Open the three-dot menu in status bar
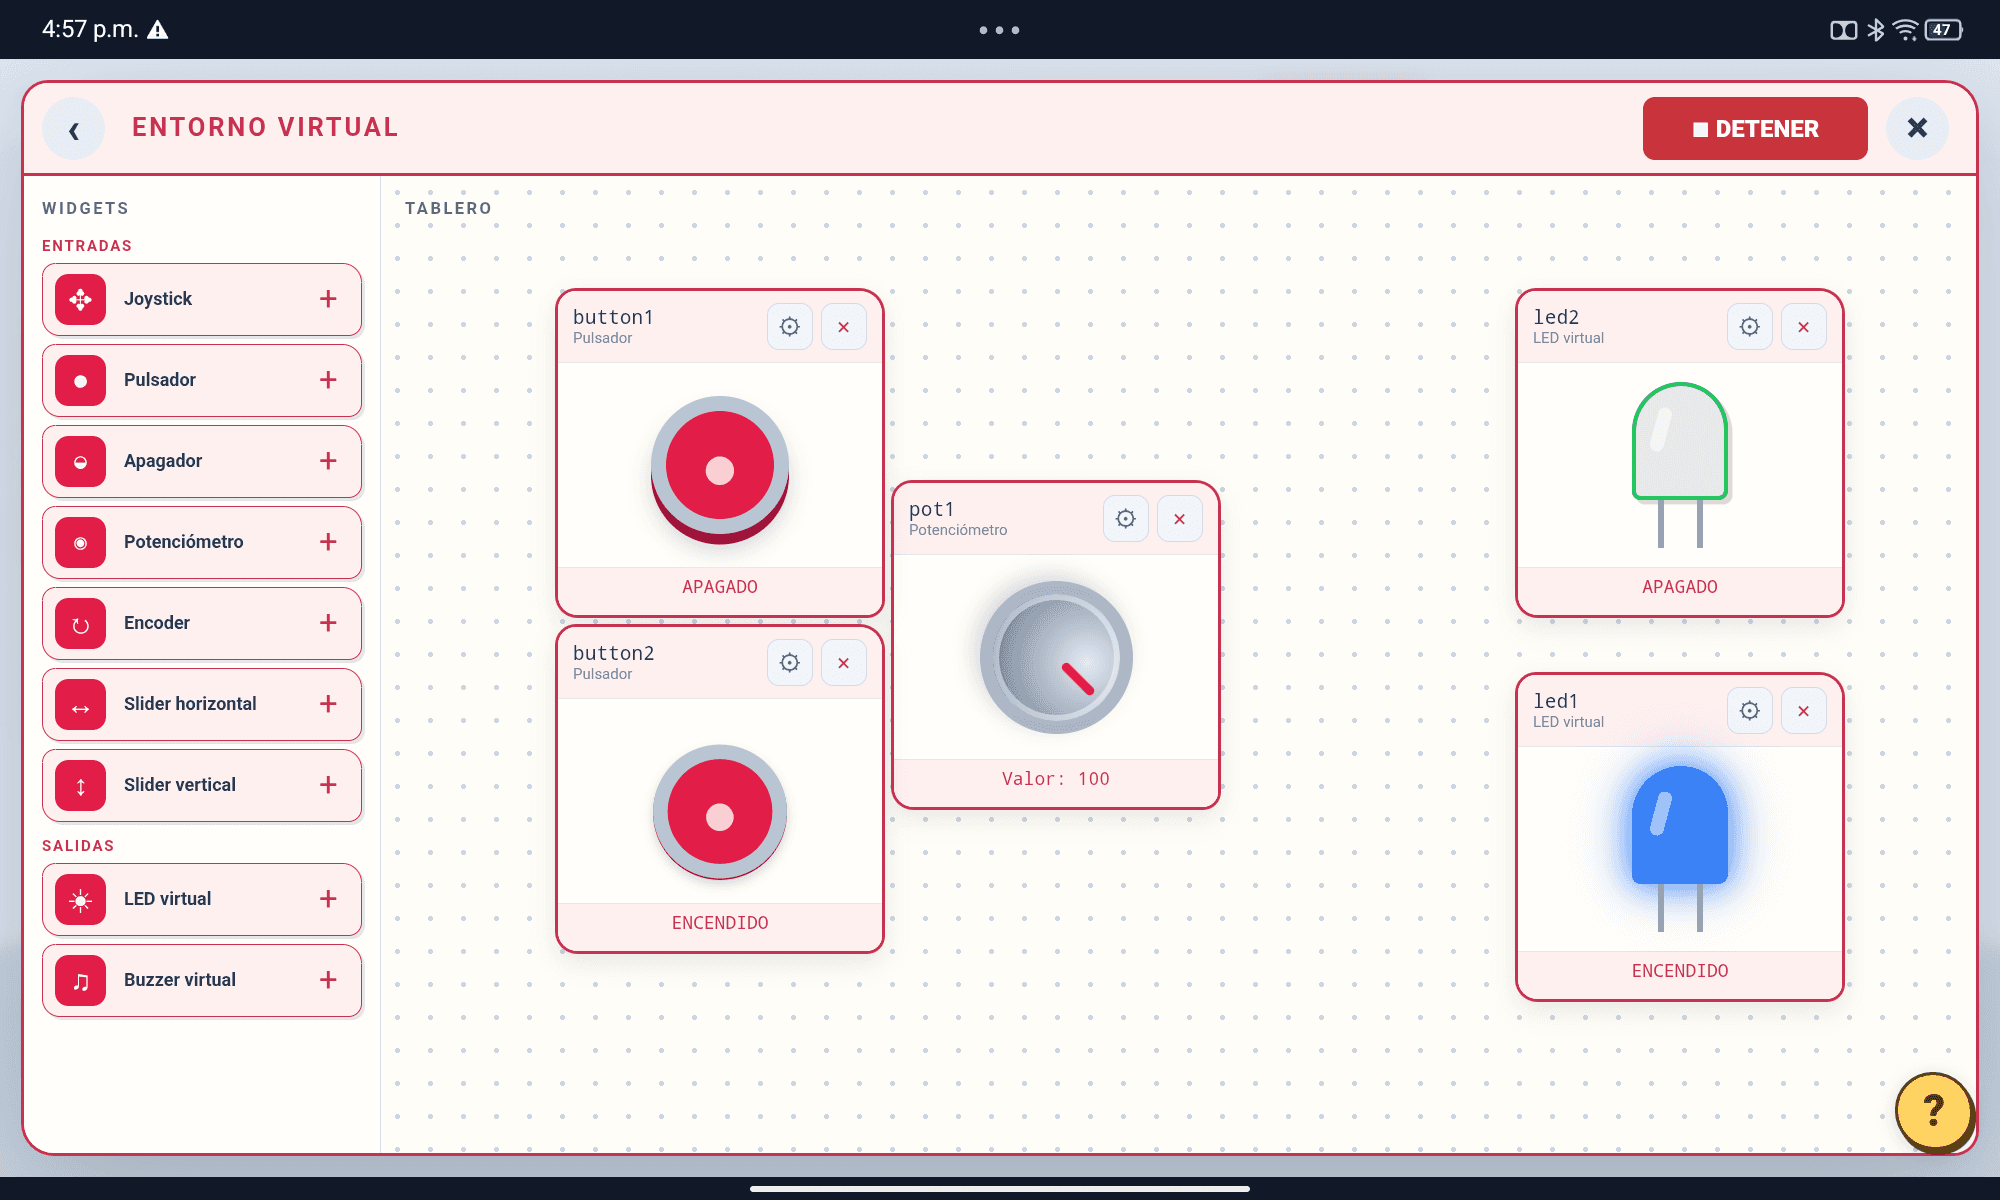The width and height of the screenshot is (2000, 1200). pos(1000,30)
